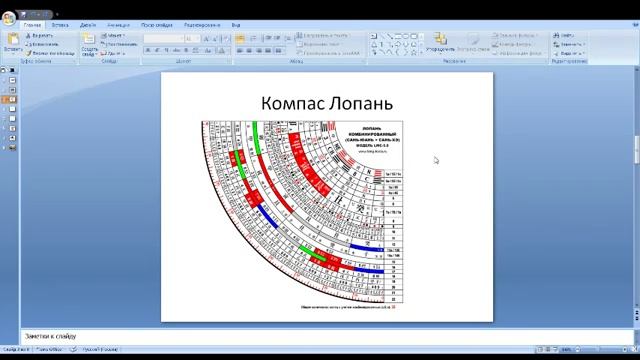The width and height of the screenshot is (640, 360).
Task: Click Восстановить (Reset) slide command
Action: [119, 44]
